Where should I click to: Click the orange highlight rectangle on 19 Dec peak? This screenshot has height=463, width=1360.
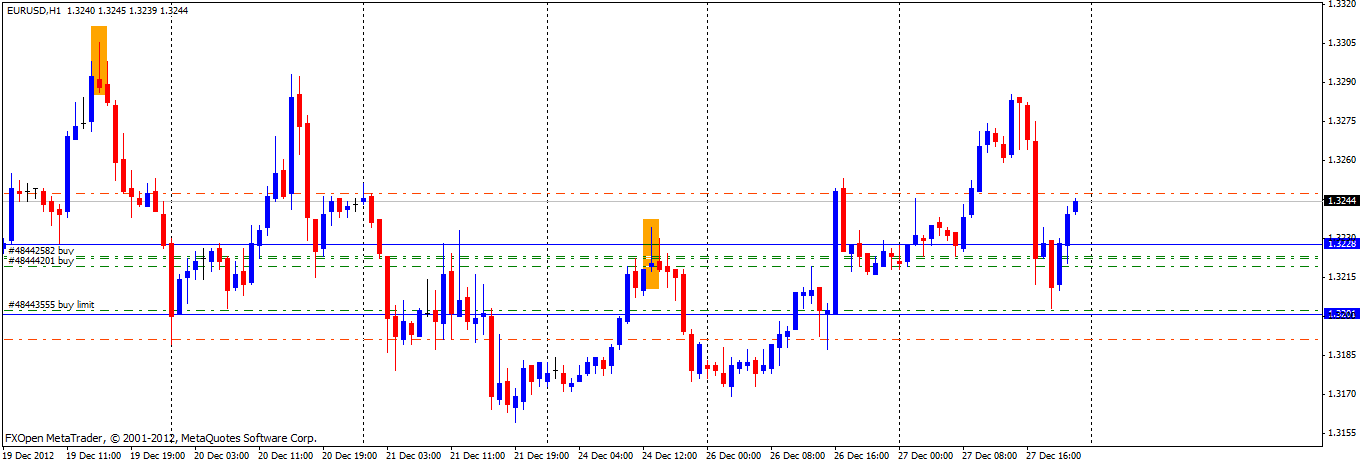(x=99, y=60)
